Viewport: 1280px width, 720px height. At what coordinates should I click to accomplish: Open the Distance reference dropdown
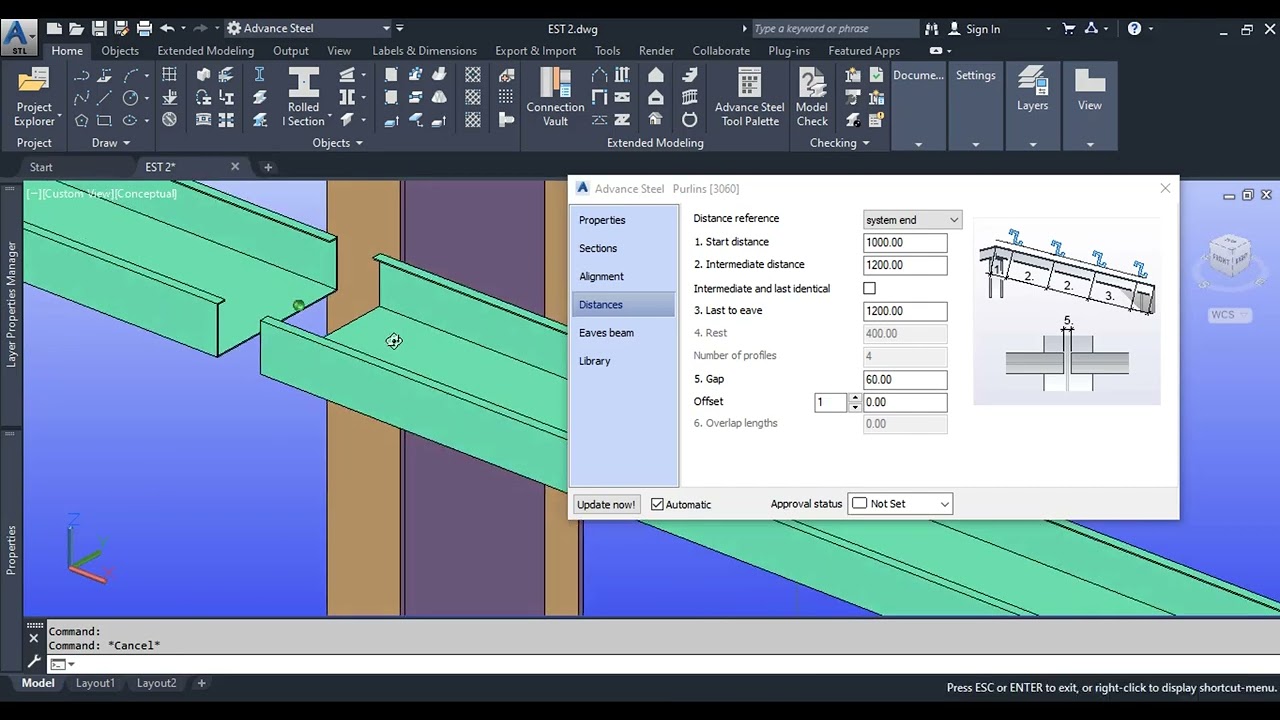(x=912, y=220)
